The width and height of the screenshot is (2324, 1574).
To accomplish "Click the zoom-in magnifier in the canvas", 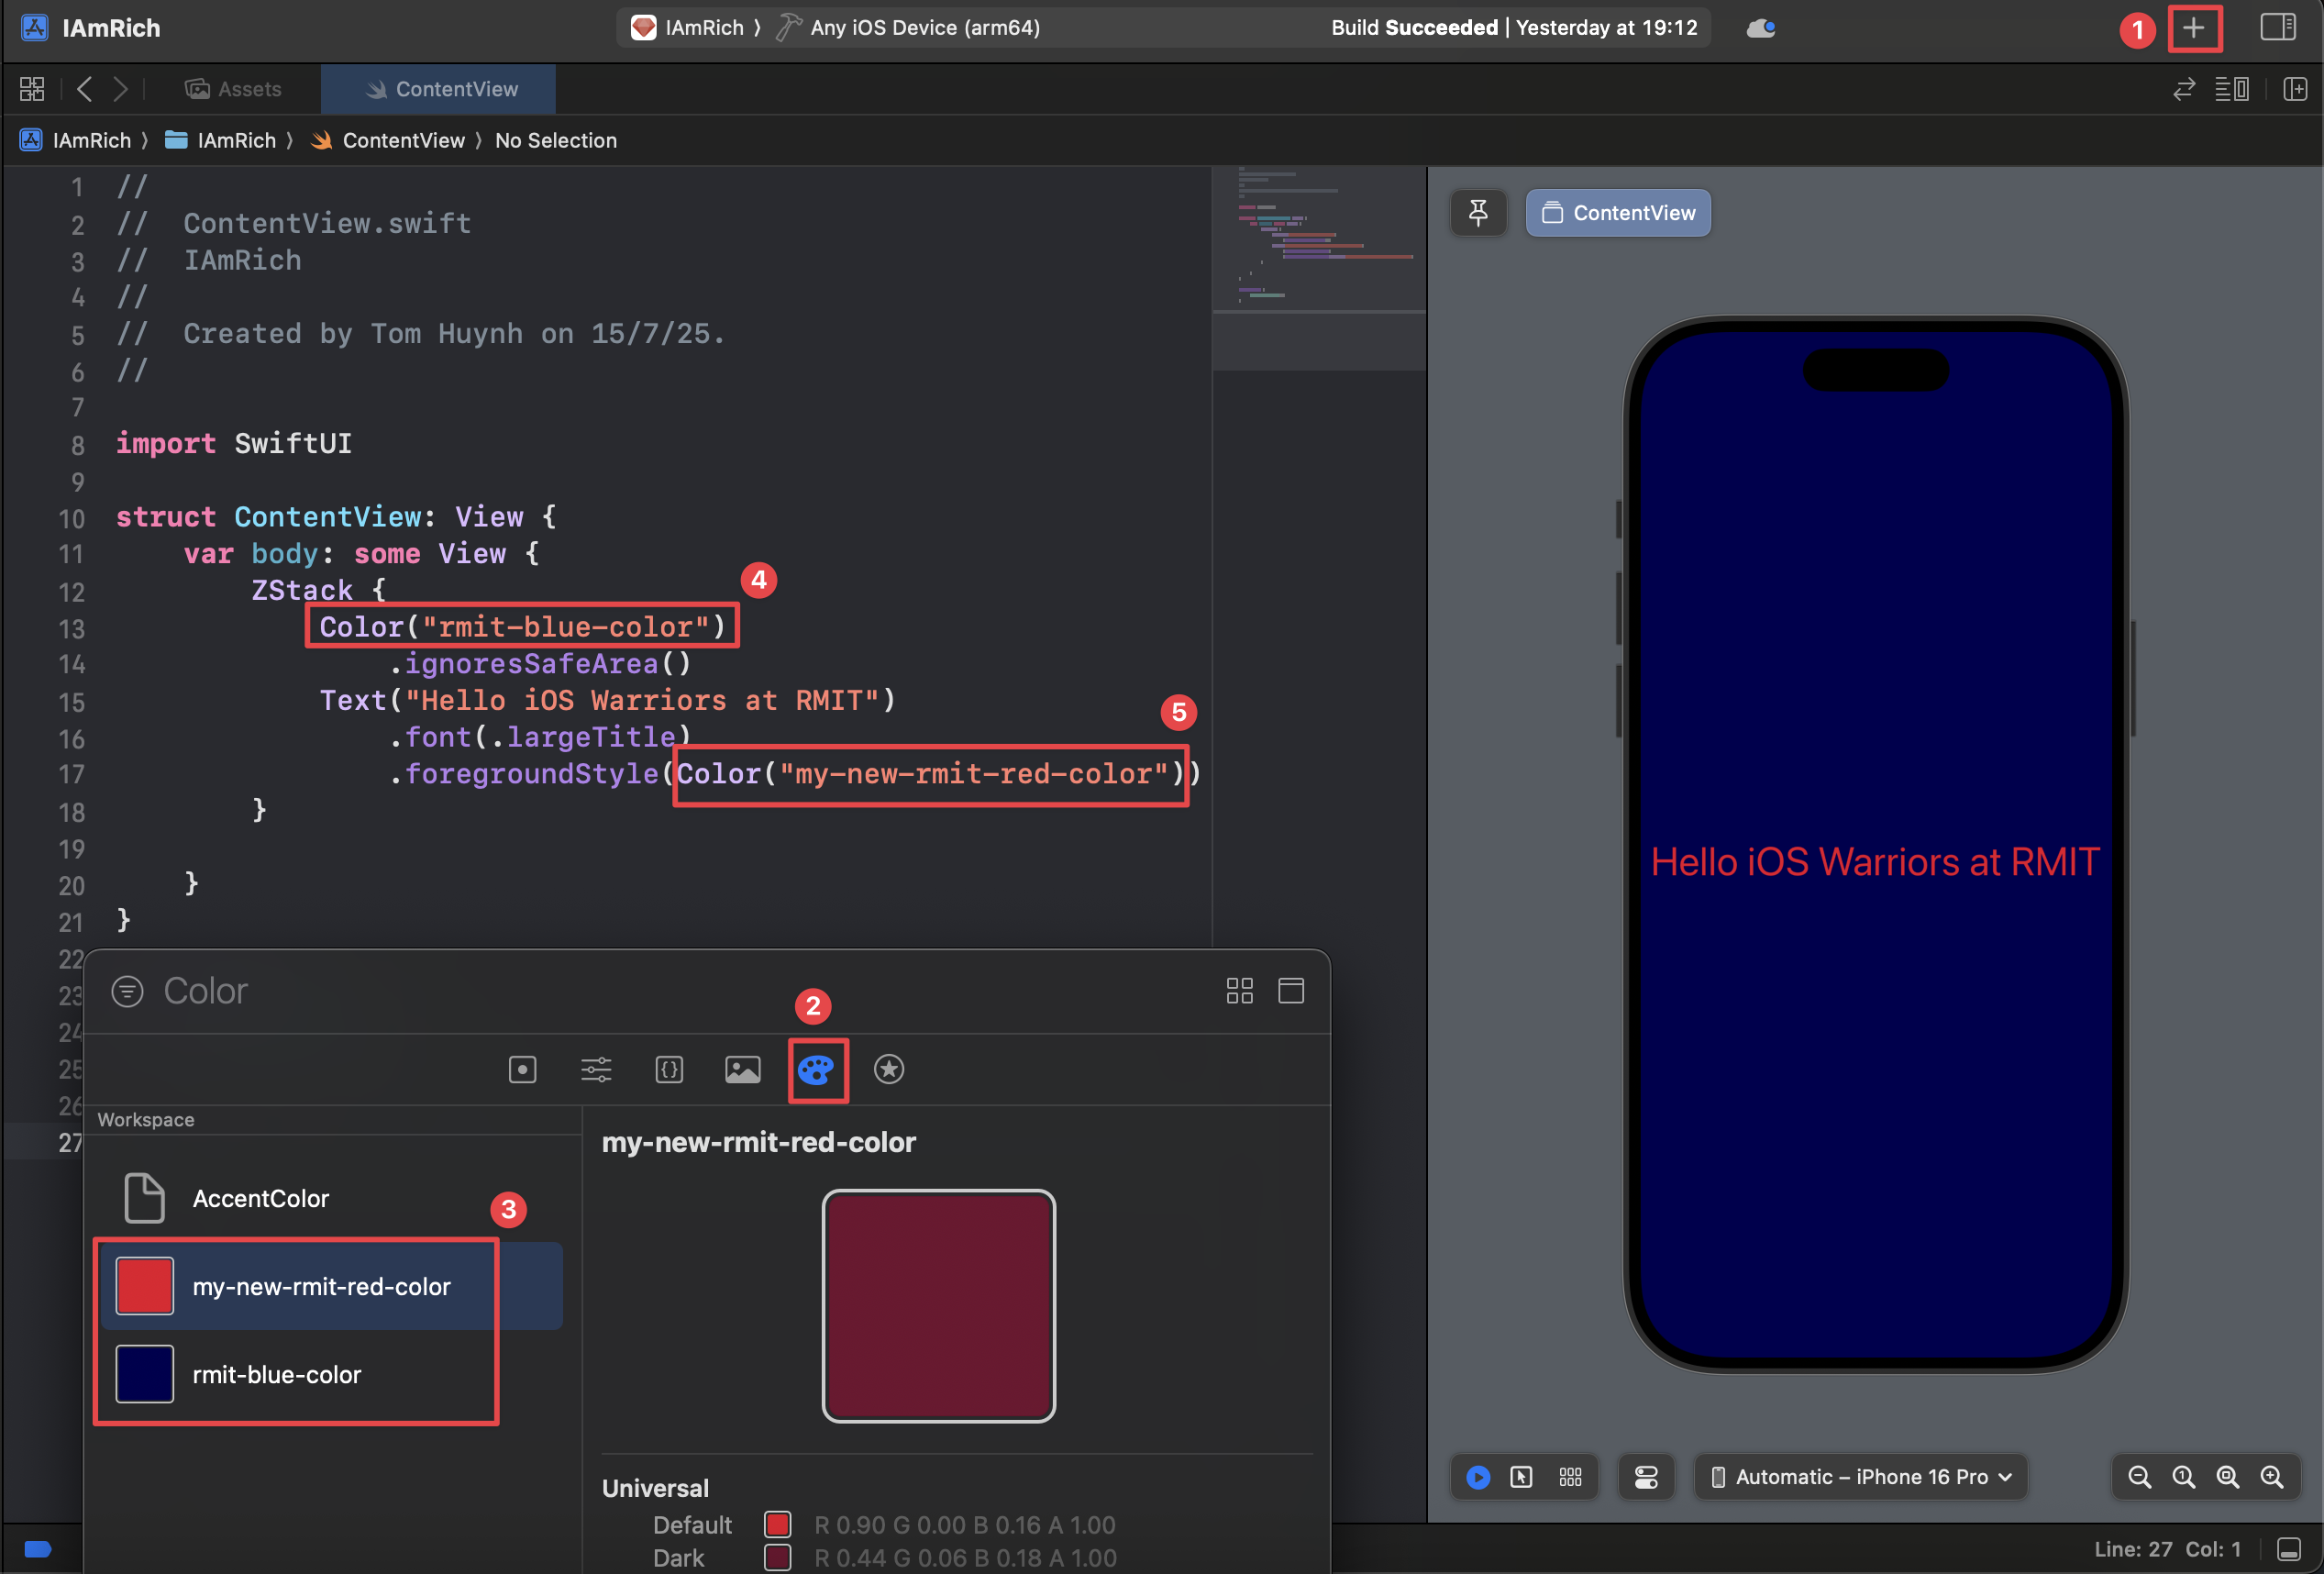I will 2271,1477.
